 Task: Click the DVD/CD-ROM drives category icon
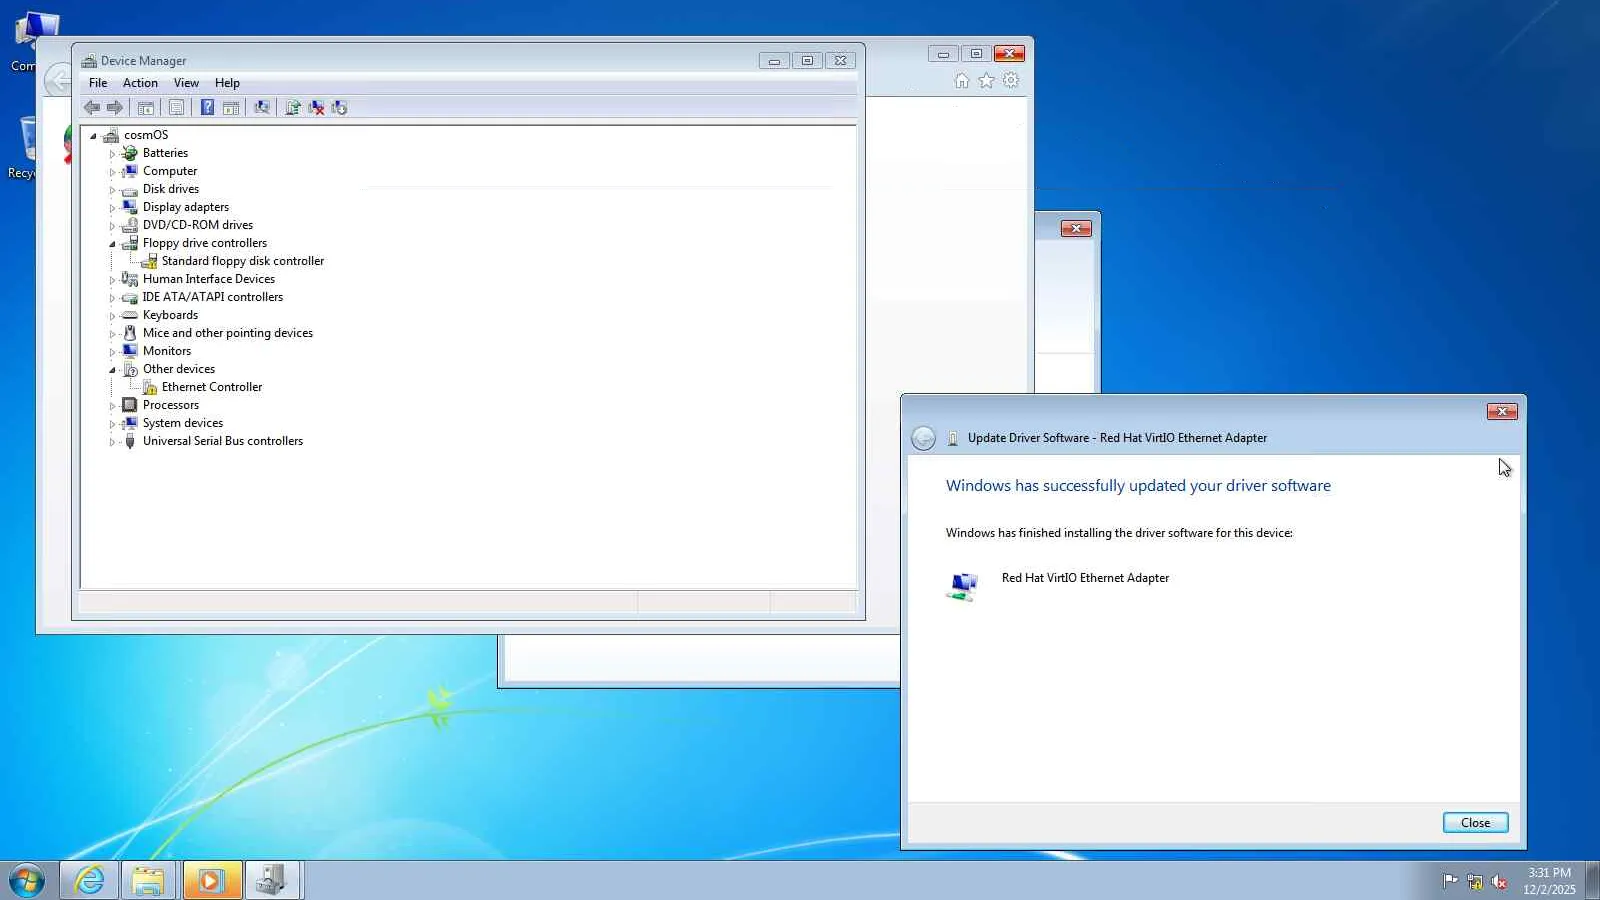(129, 225)
